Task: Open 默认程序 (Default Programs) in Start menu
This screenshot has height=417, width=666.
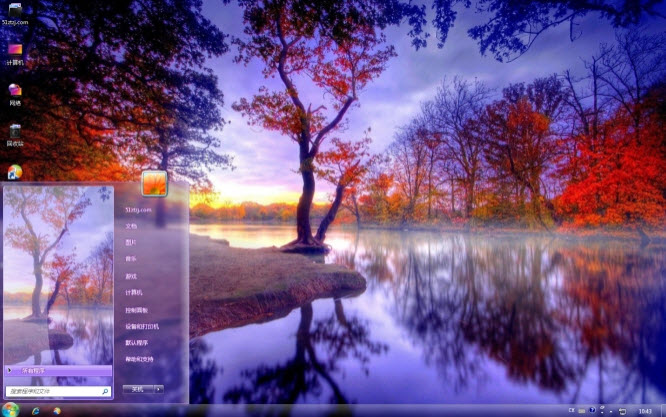Action: coord(136,343)
